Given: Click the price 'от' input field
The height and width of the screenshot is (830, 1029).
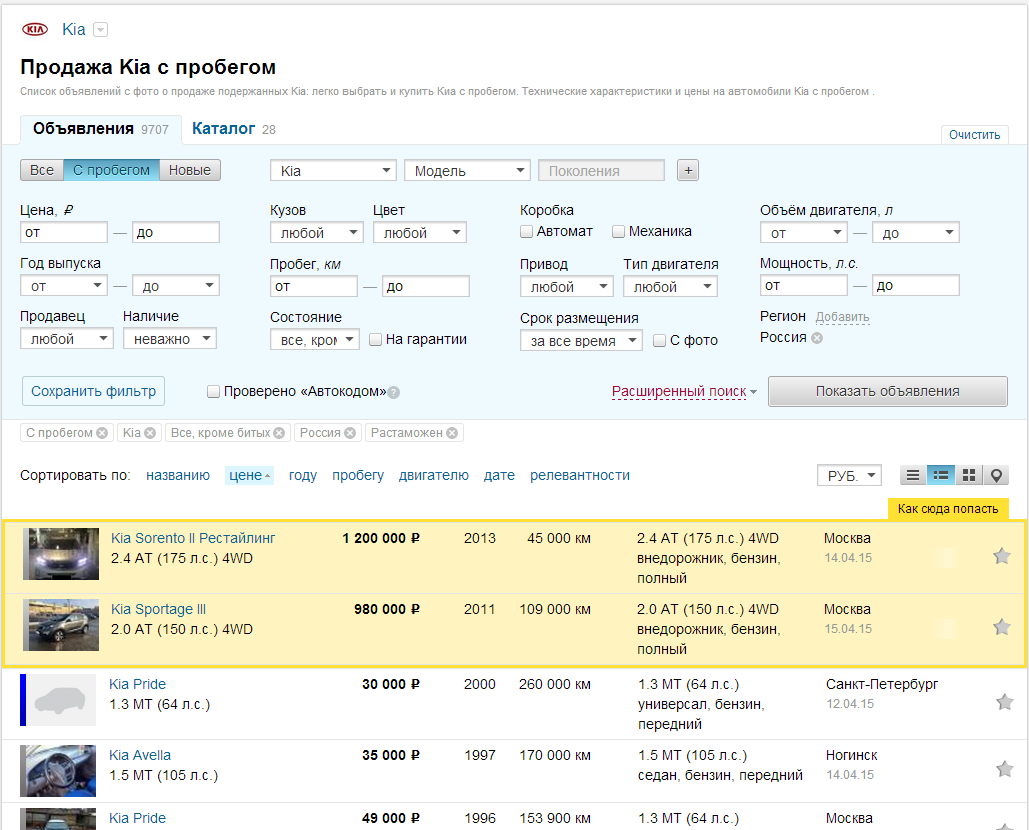Looking at the screenshot, I should click(64, 232).
